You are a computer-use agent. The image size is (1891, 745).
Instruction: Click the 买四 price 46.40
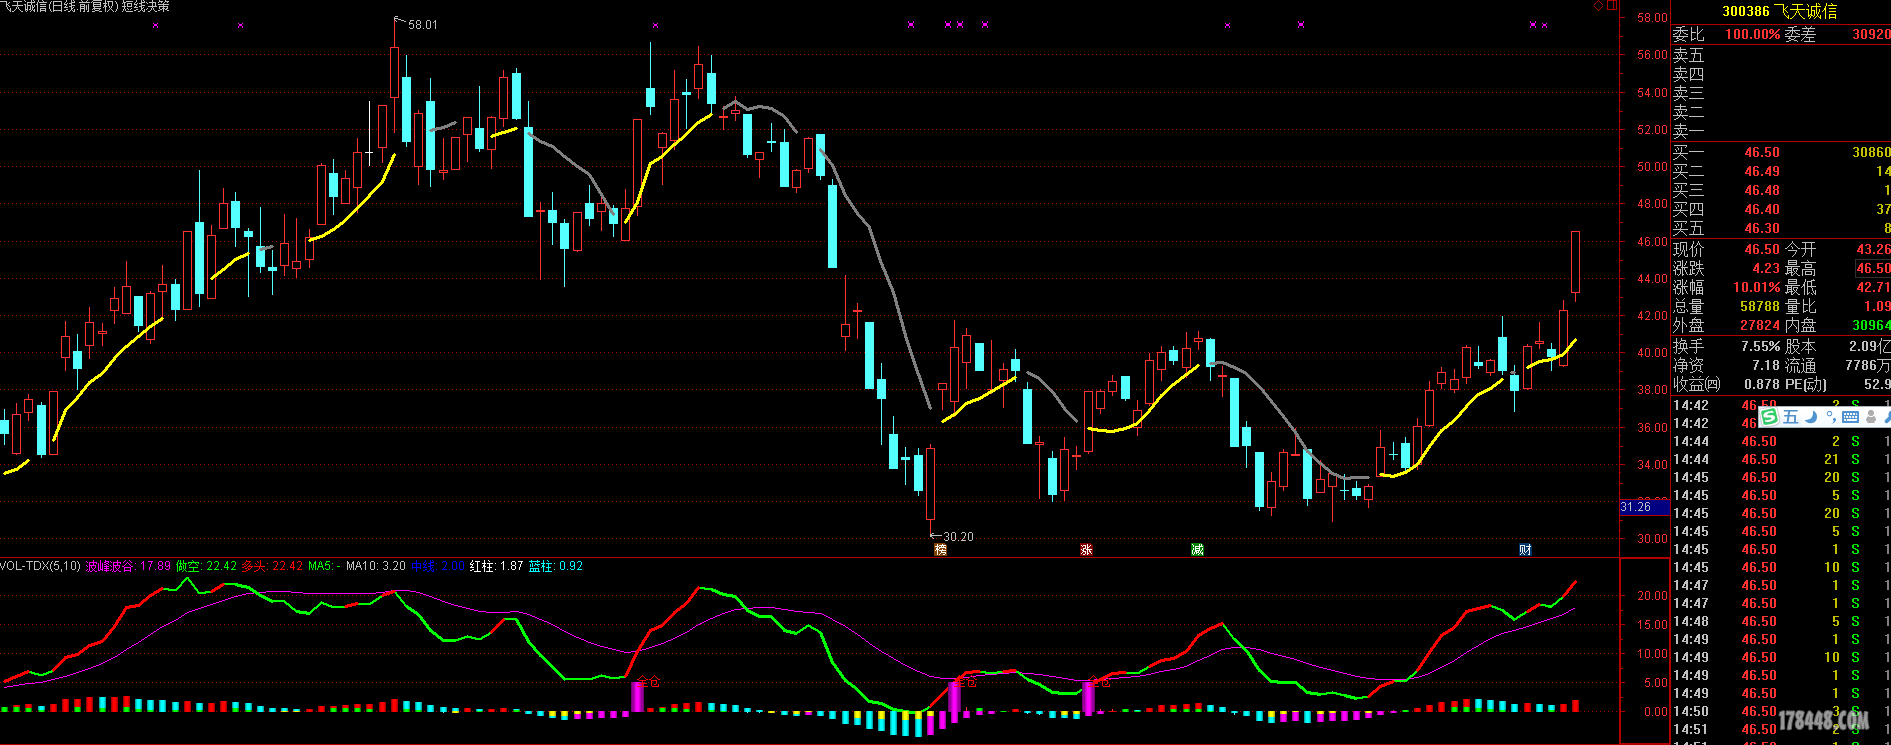[x=1762, y=210]
